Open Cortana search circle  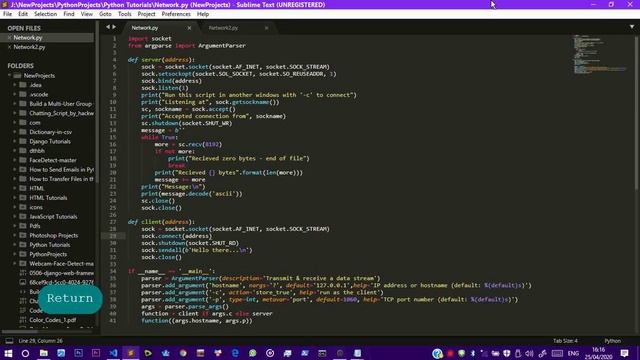25,353
